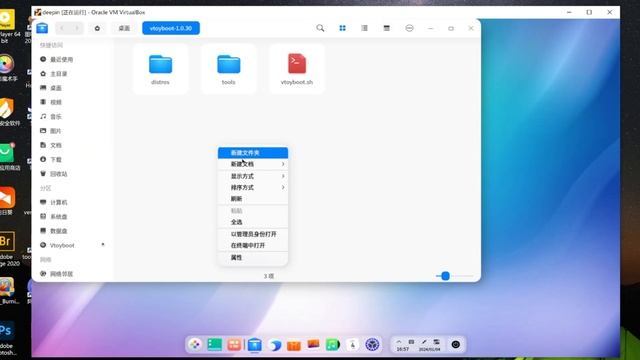Open the green taskbar app in the dock

[215, 344]
